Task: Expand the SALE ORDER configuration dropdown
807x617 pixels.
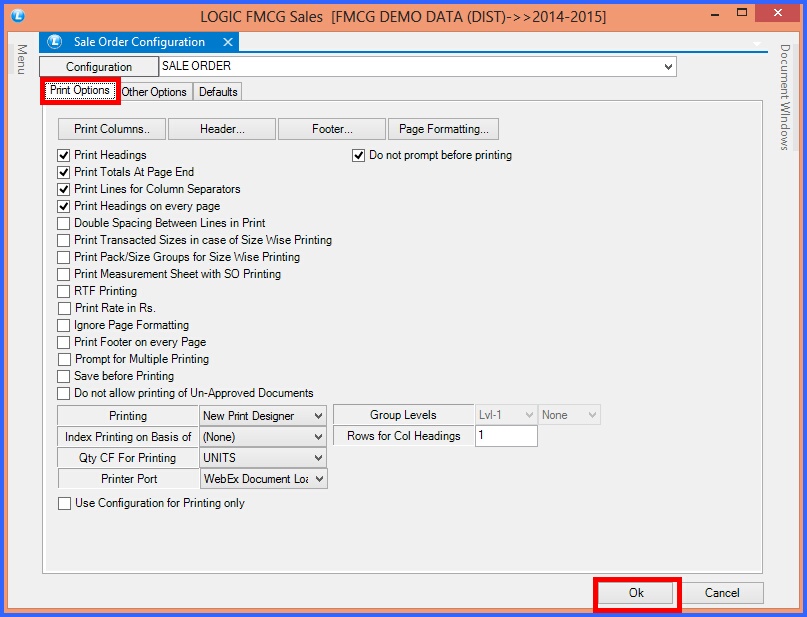Action: (668, 67)
